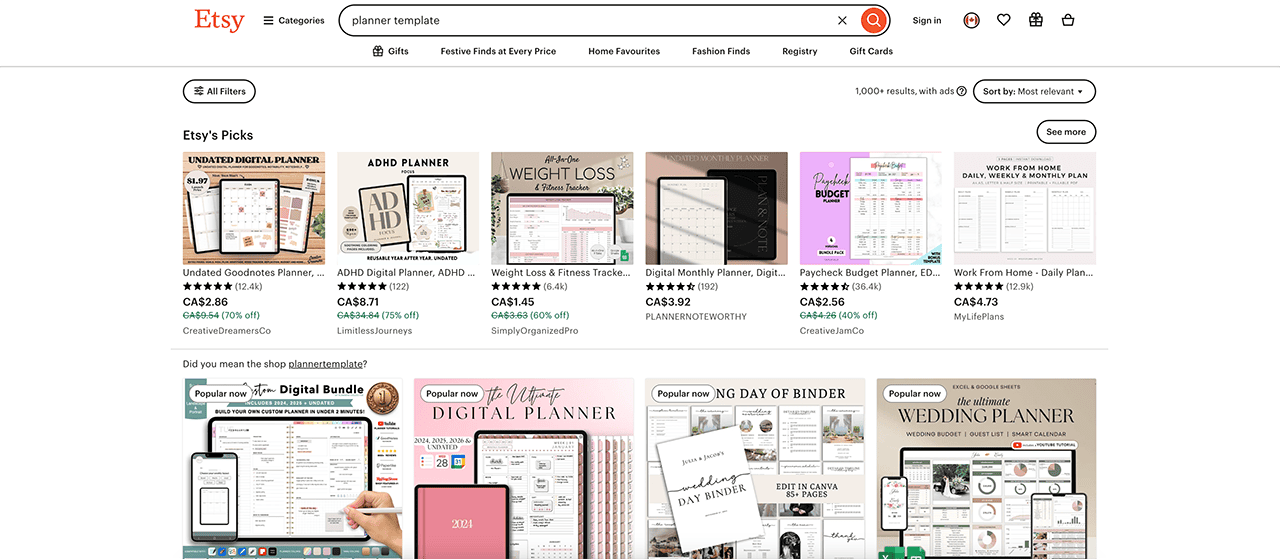Viewport: 1280px width, 559px height.
Task: Open the ADHD Planner thumbnail
Action: coord(408,208)
